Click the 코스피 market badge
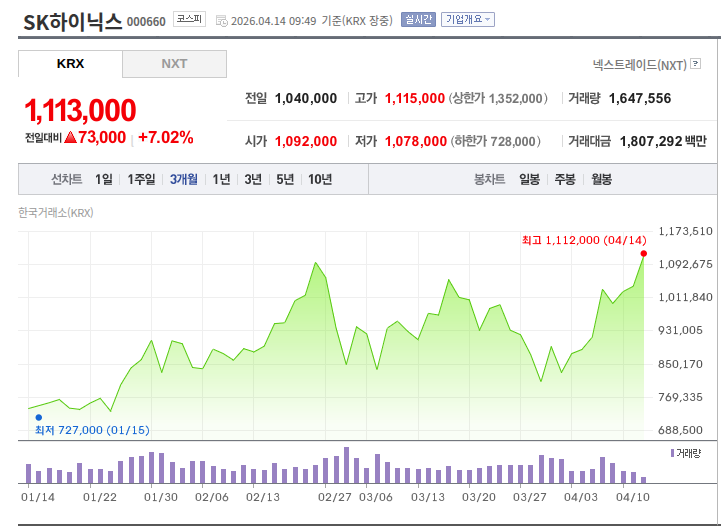This screenshot has width=721, height=526. pos(189,19)
